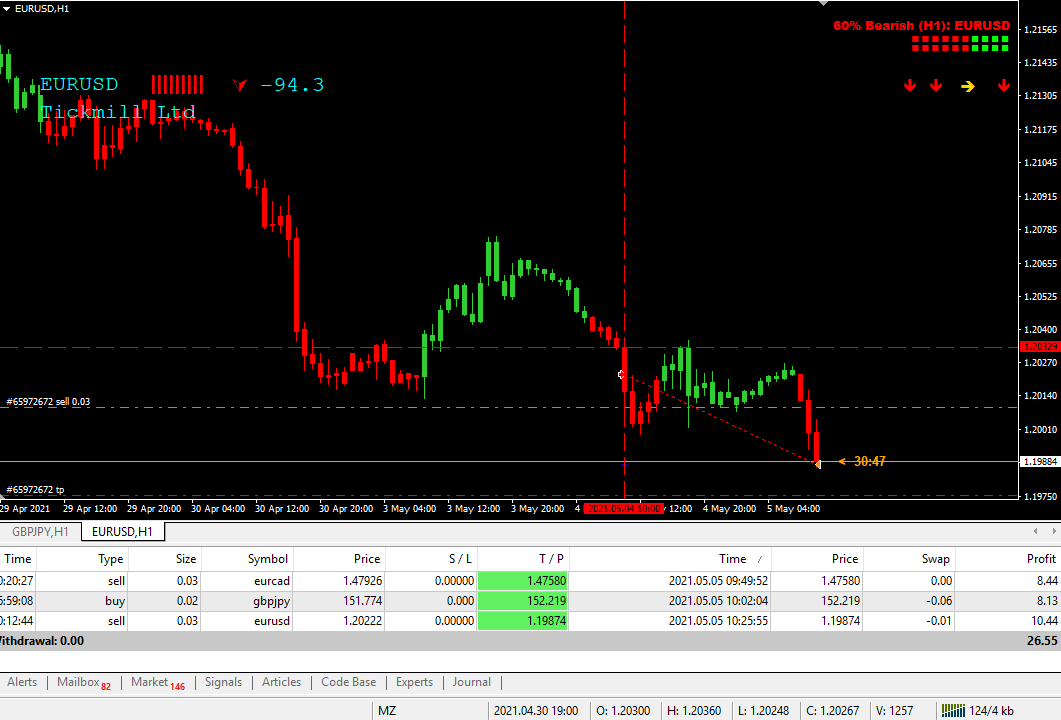Click the trade exit arrow marker on last candle
The height and width of the screenshot is (720, 1061).
818,464
